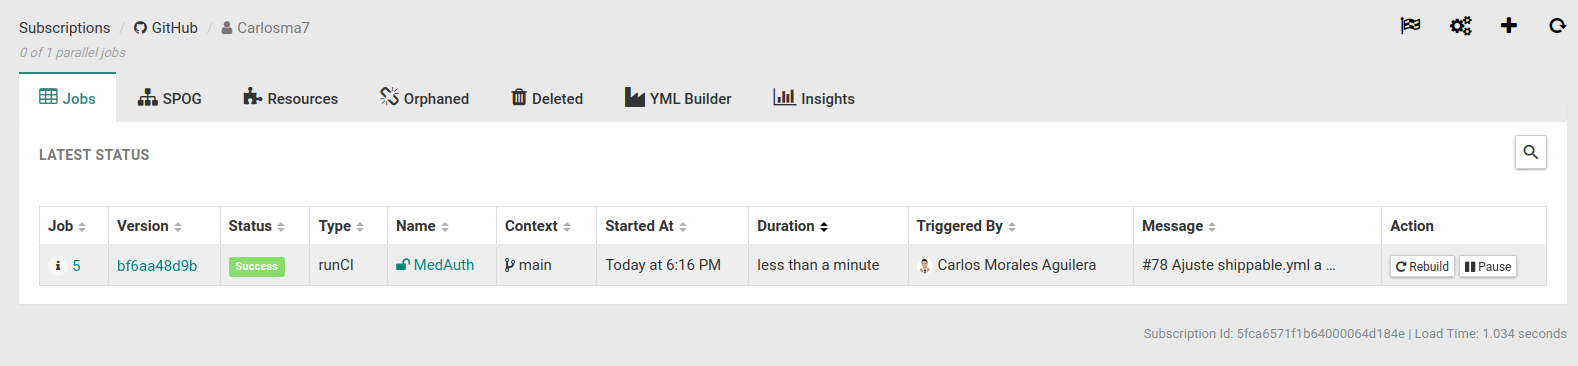Open subscription settings gears icon
The width and height of the screenshot is (1578, 366).
pos(1460,26)
